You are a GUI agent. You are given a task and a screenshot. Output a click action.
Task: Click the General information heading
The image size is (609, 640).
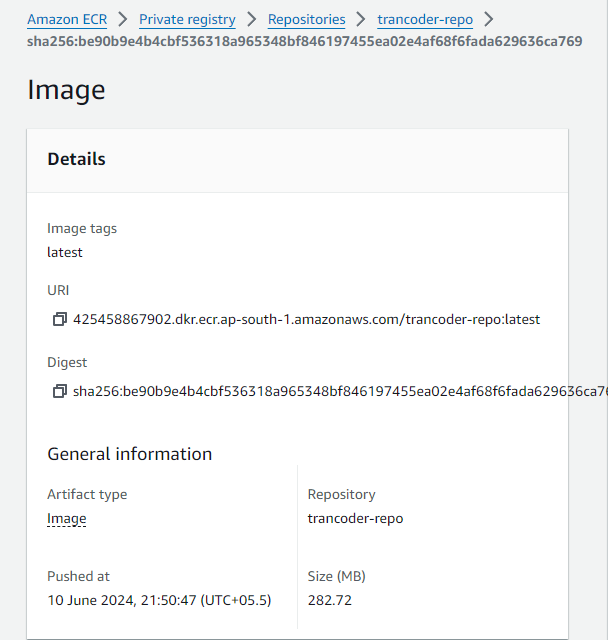tap(130, 454)
